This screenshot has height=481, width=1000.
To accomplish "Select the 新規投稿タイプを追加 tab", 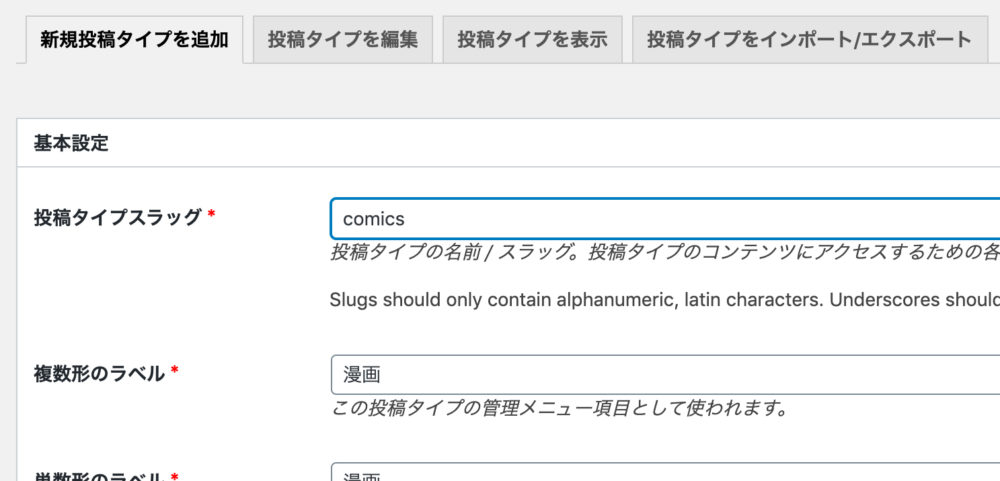I will (134, 40).
